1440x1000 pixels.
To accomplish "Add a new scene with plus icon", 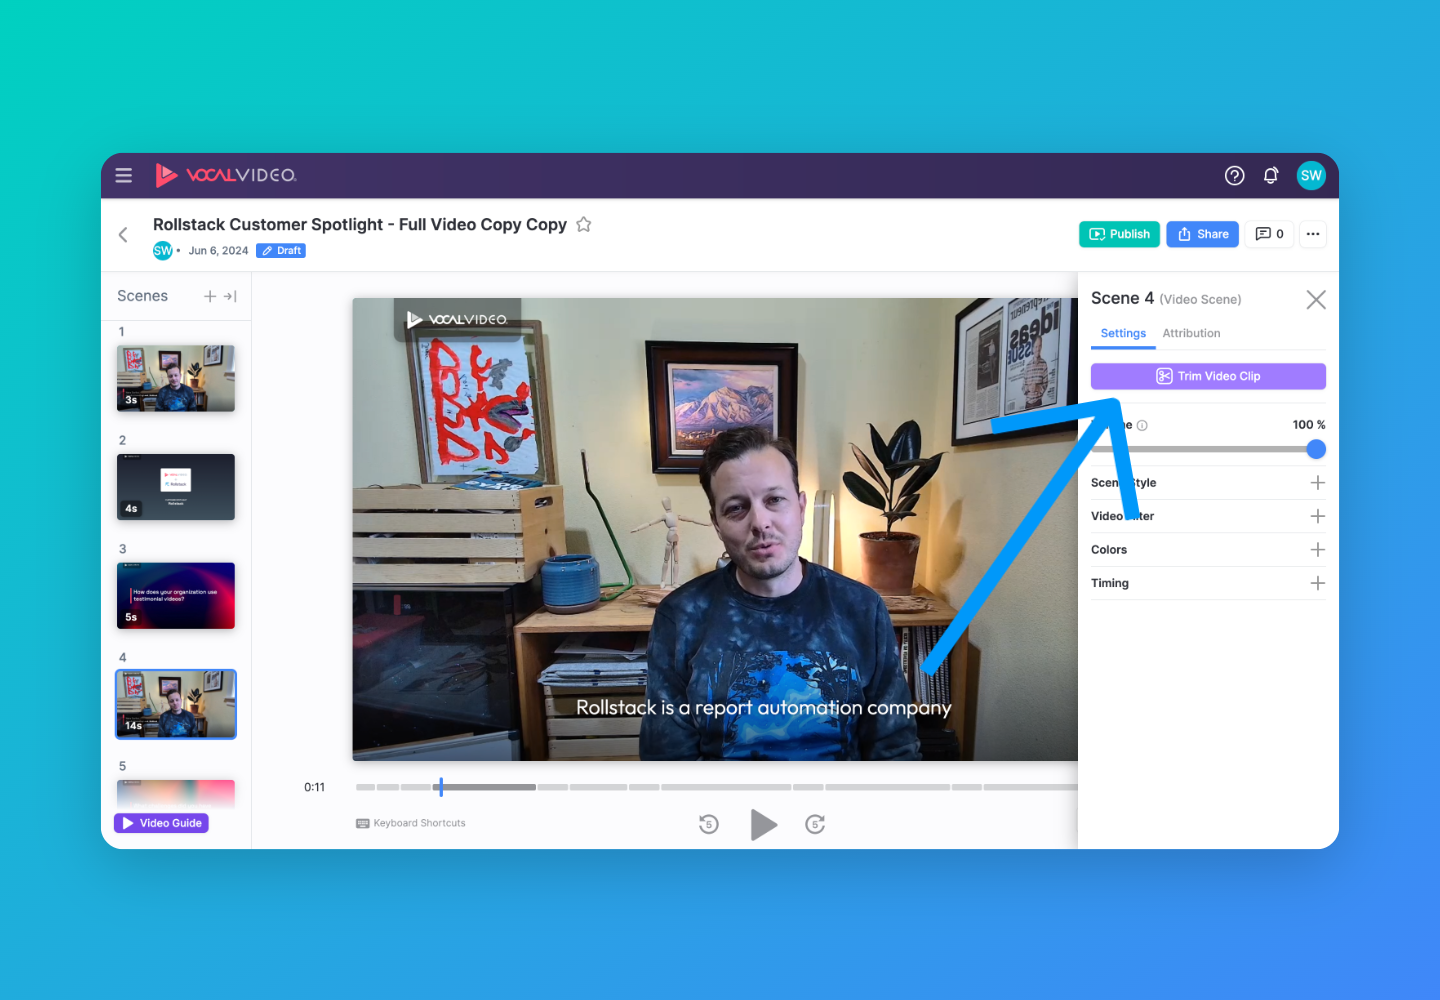I will (x=210, y=296).
